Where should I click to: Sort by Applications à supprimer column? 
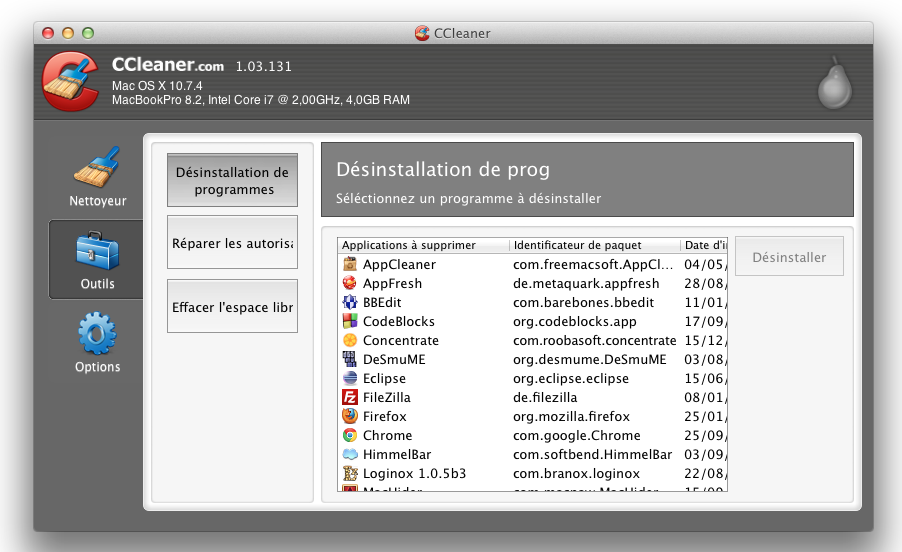pyautogui.click(x=422, y=245)
